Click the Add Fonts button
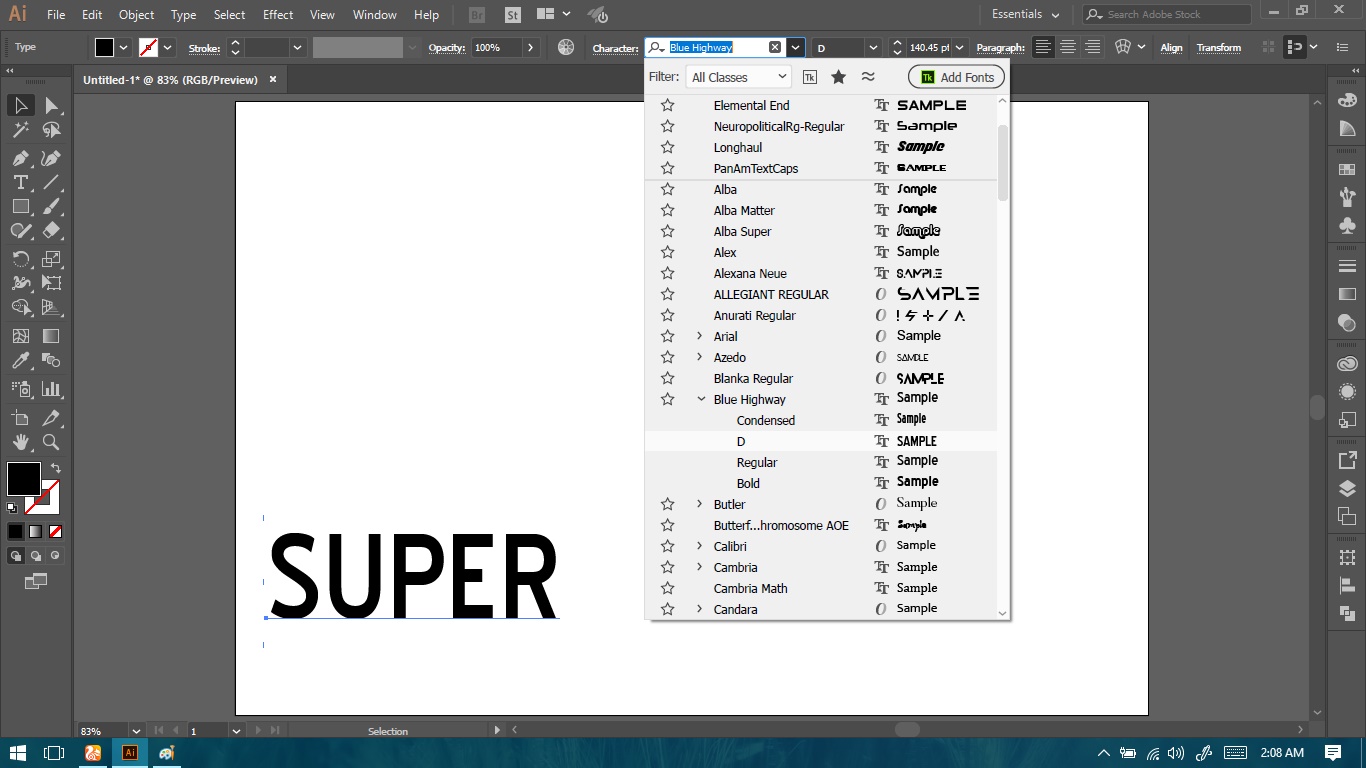The width and height of the screenshot is (1366, 768). point(956,77)
